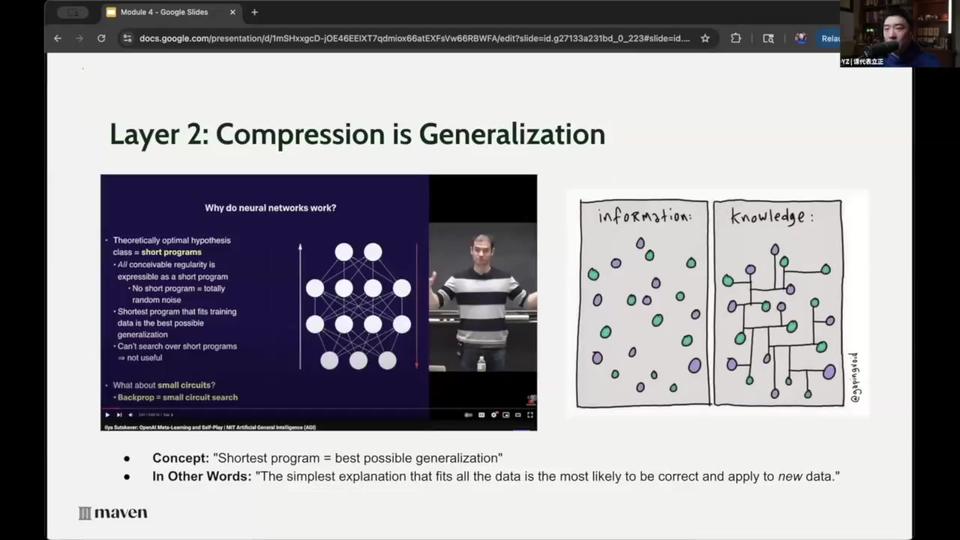Click 'Backprop = small circuit search' text
The image size is (960, 540).
(x=178, y=397)
